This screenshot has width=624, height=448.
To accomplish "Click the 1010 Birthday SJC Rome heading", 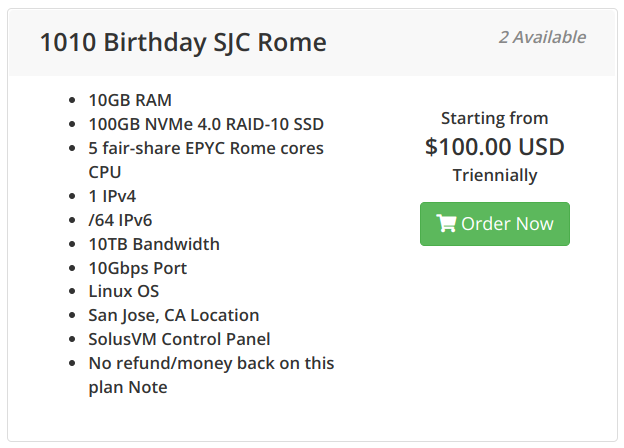I will click(x=183, y=42).
